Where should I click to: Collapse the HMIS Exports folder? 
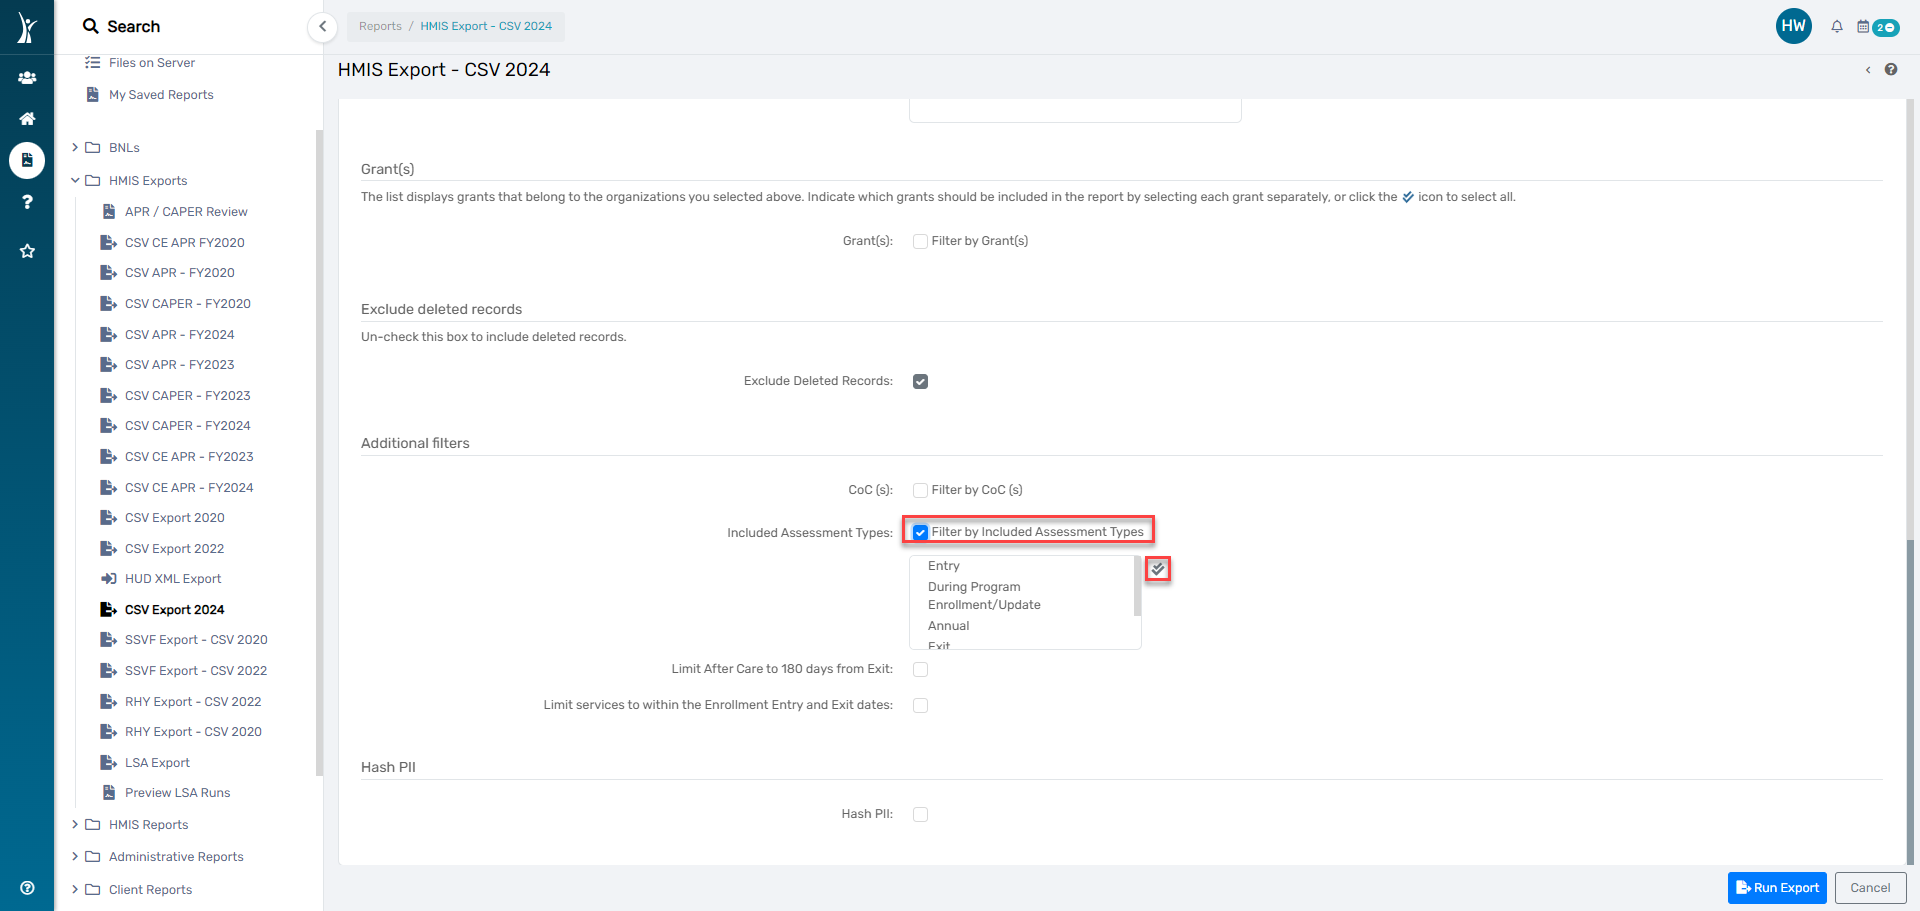tap(75, 180)
